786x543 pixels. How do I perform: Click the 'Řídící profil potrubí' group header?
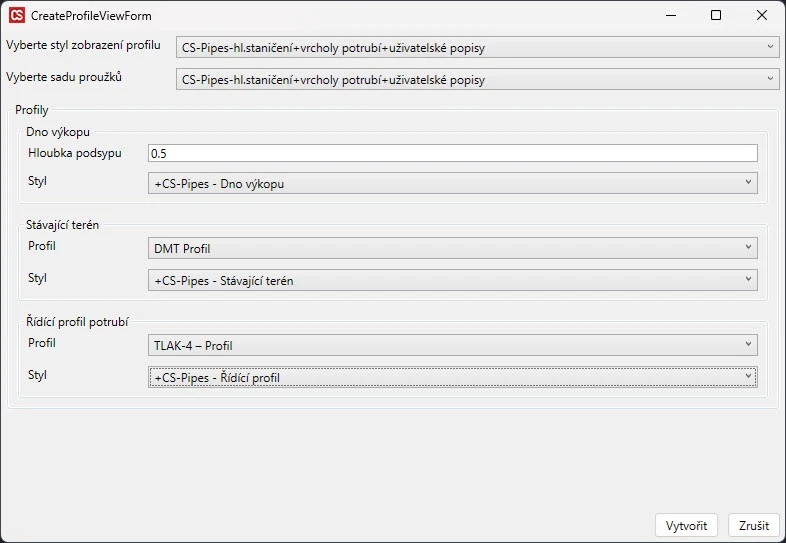click(77, 322)
